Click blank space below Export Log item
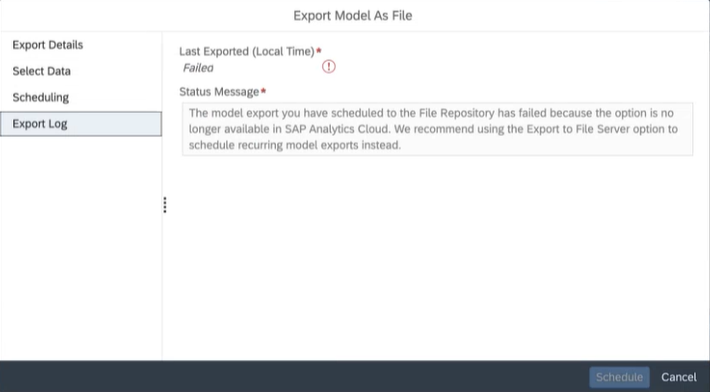 point(81,249)
